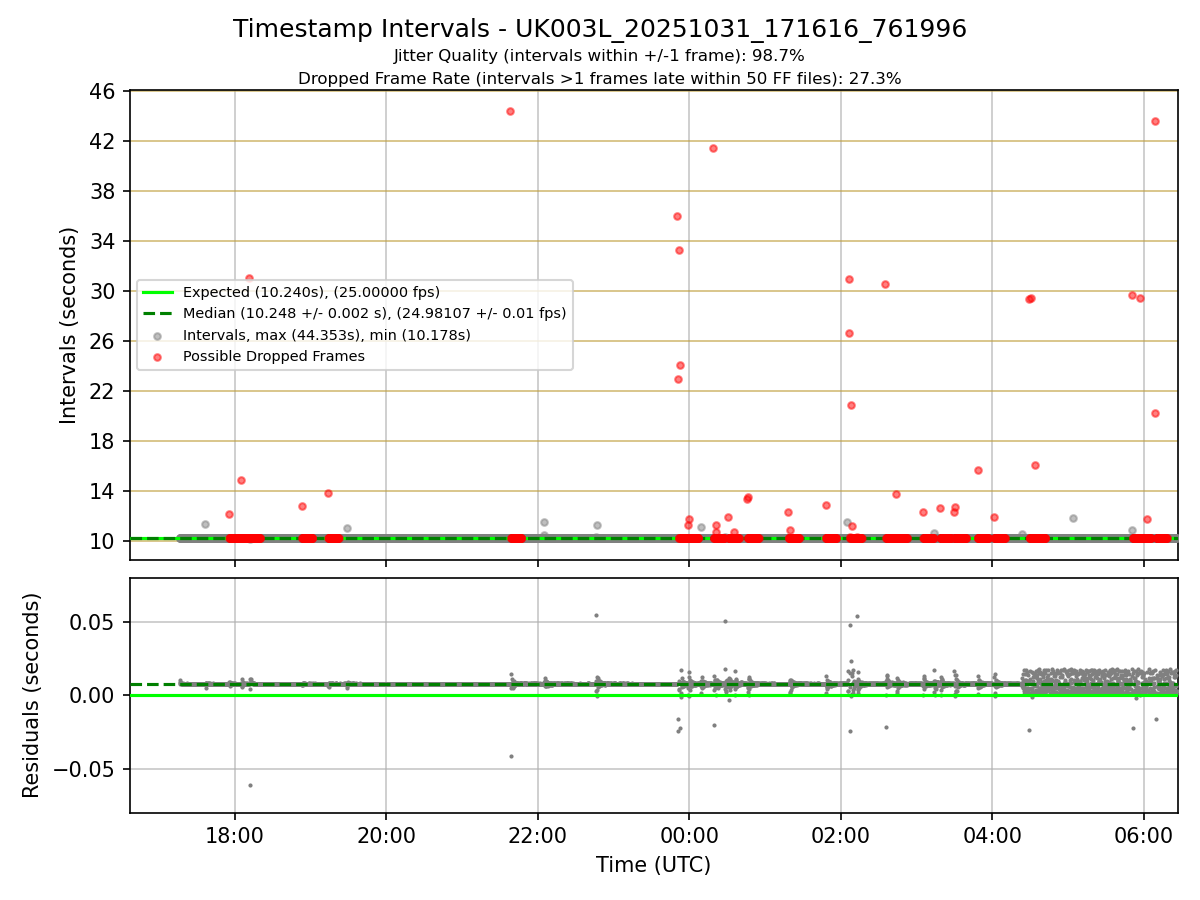Screen dimensions: 1200x900
Task: Click the '02:00' x-axis tick label
Action: tap(840, 834)
